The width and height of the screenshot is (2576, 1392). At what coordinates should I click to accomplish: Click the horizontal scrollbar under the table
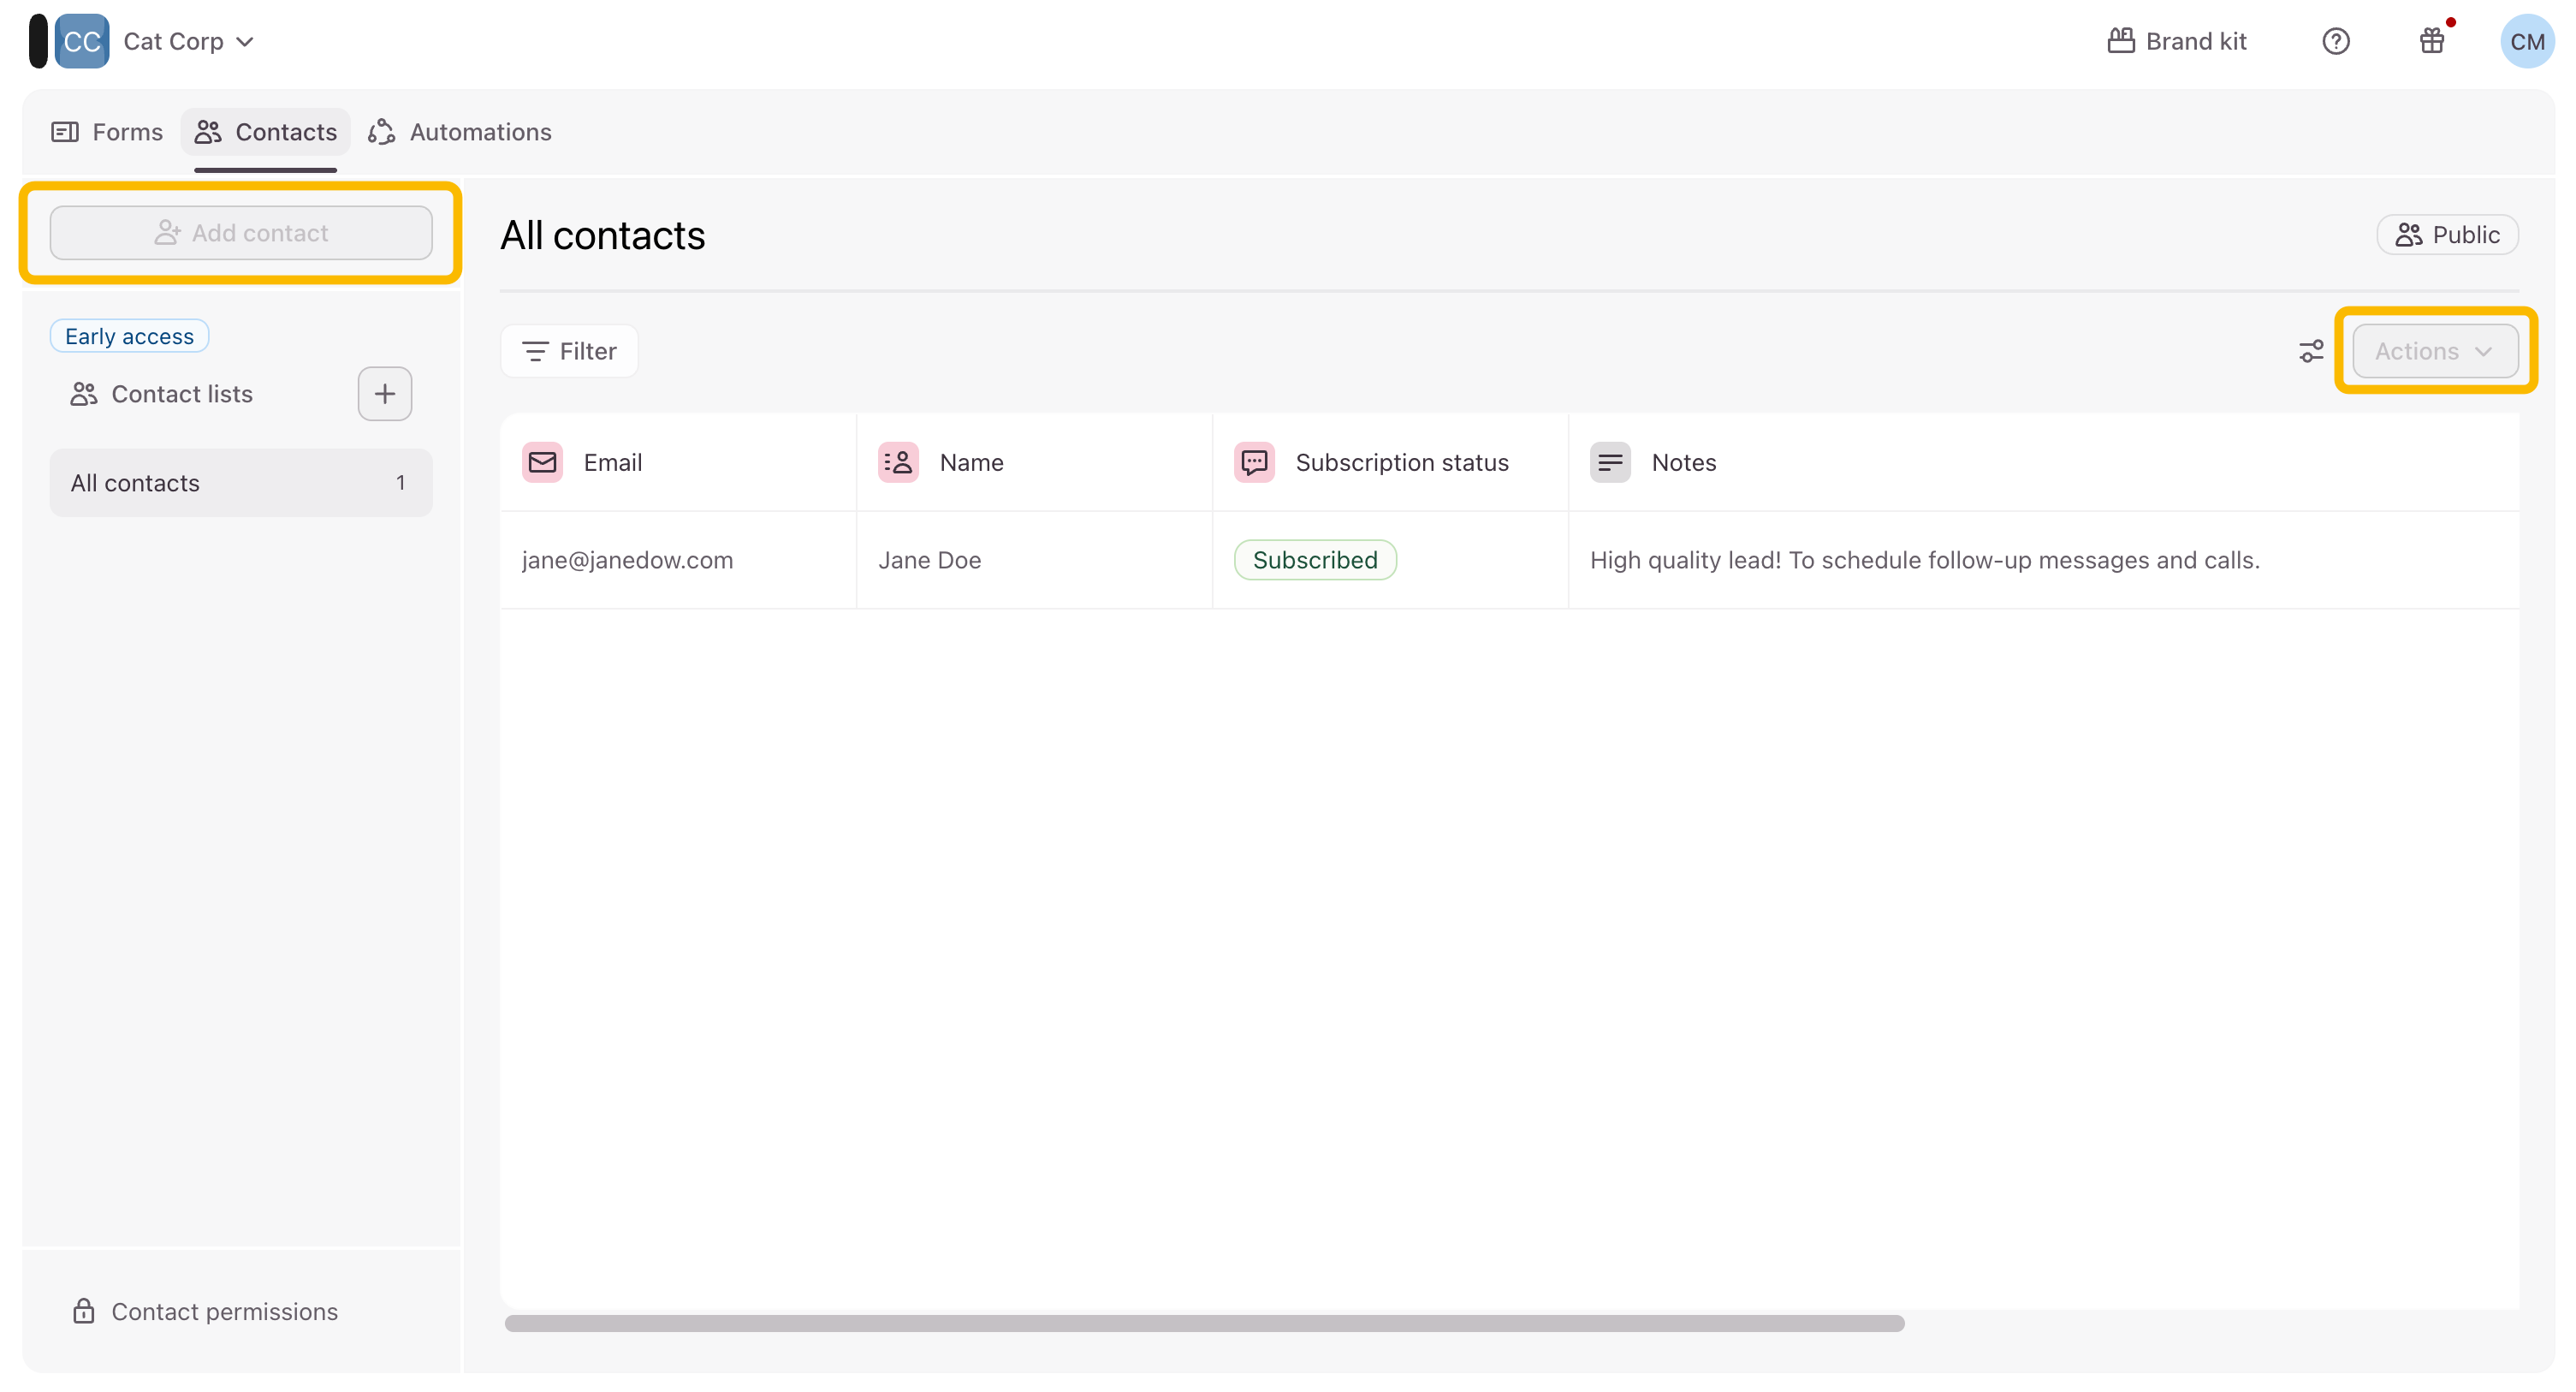coord(1204,1323)
